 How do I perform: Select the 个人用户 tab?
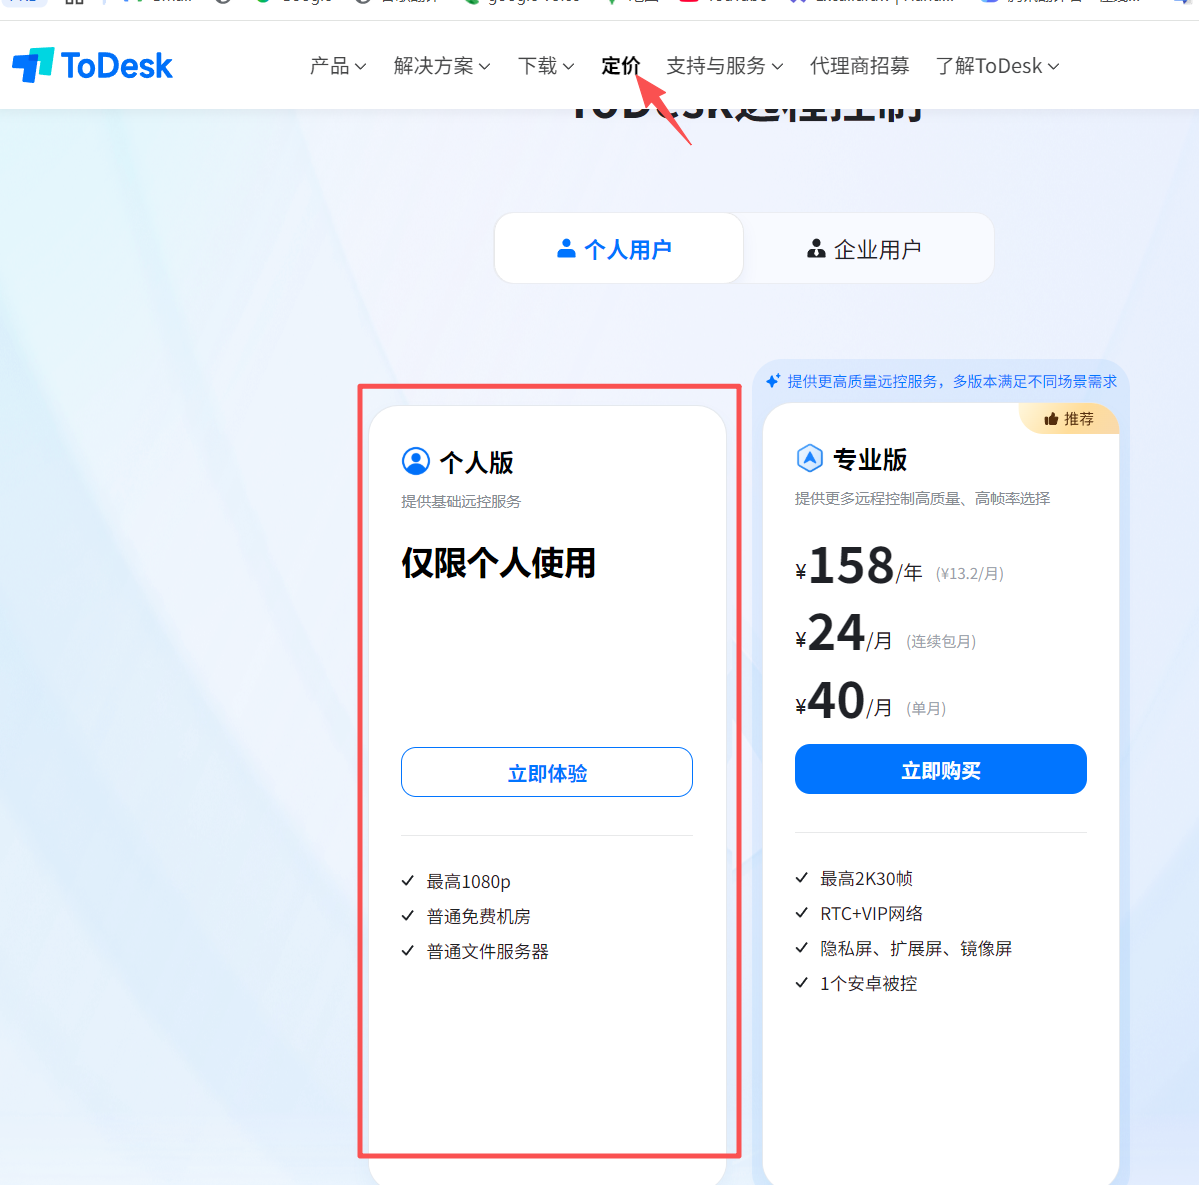click(619, 248)
